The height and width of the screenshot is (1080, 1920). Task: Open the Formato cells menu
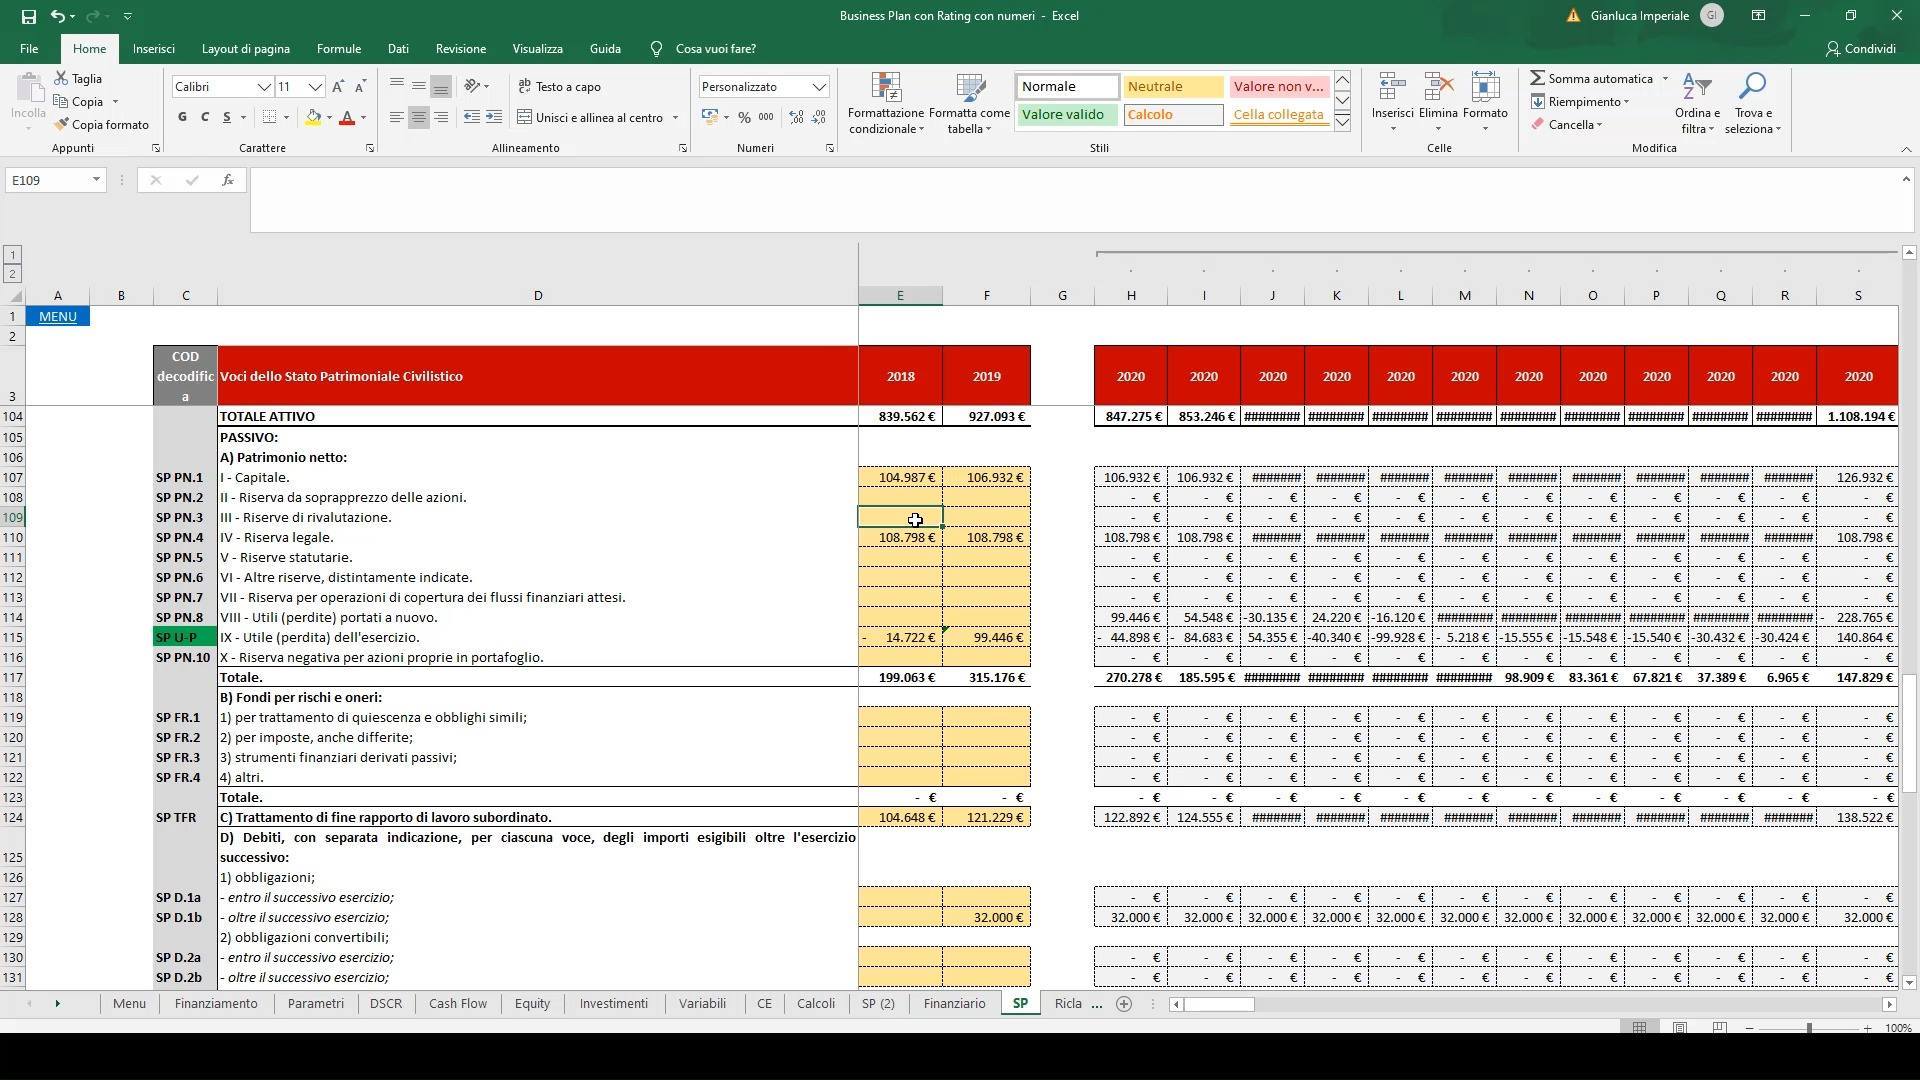click(x=1485, y=102)
